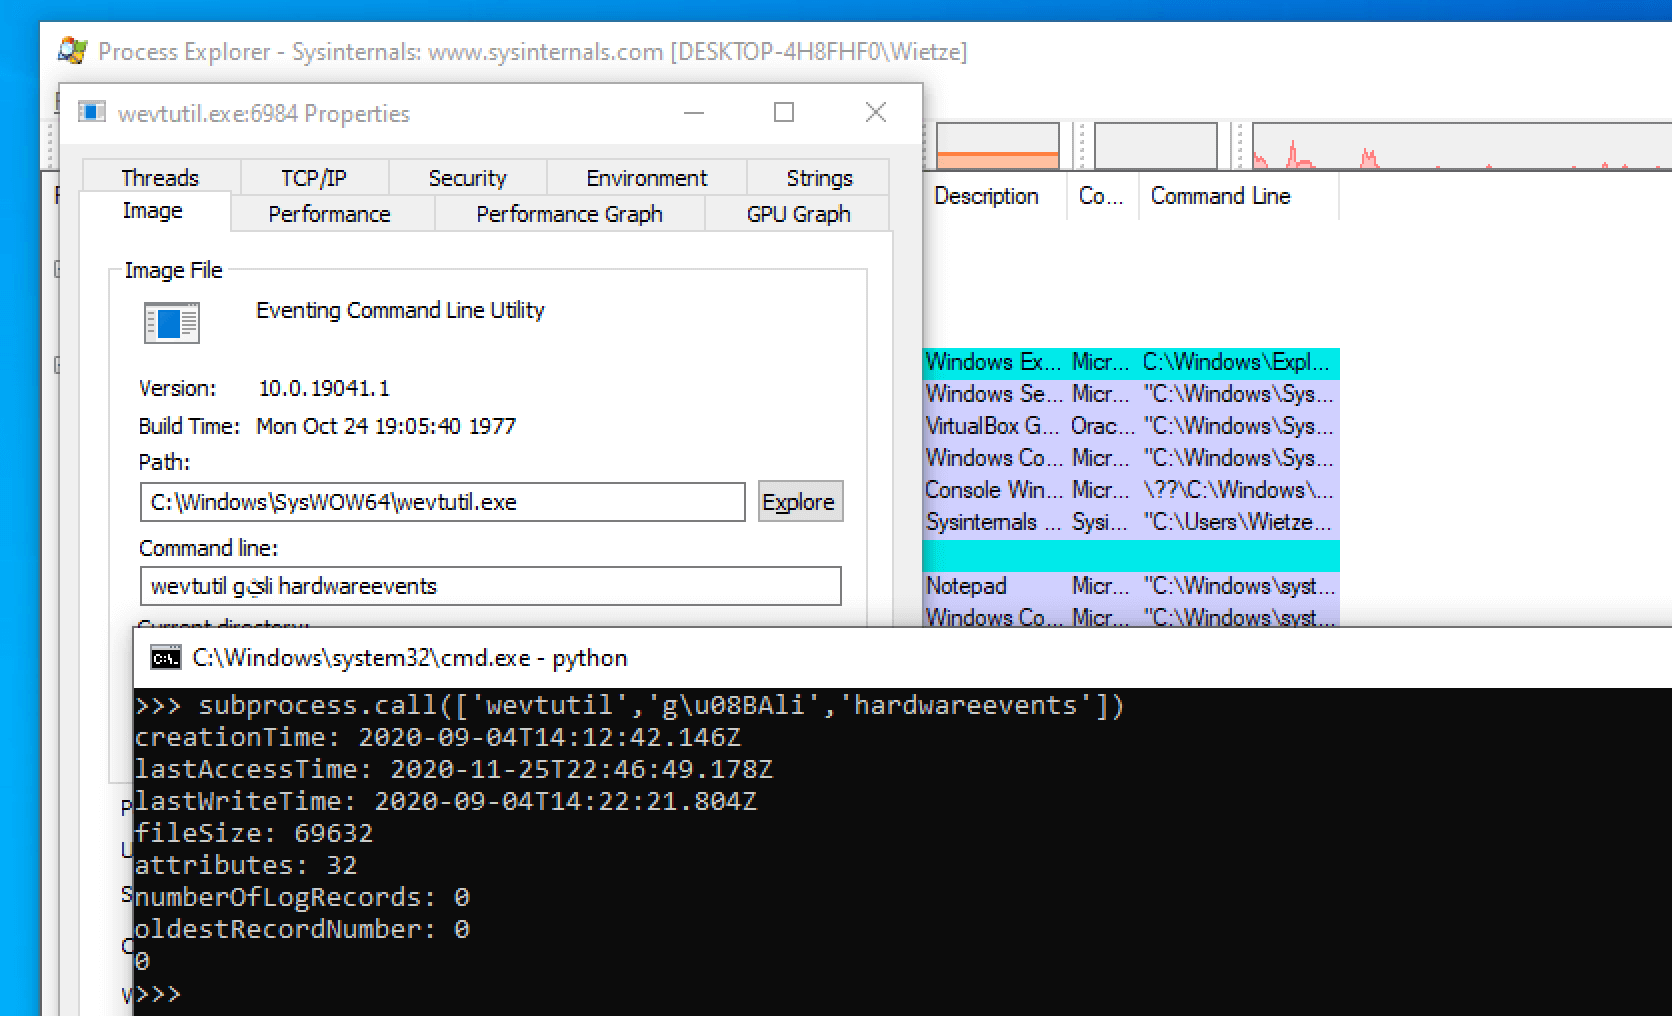Click the Version value 10.0.19041.1
This screenshot has width=1672, height=1016.
(324, 388)
